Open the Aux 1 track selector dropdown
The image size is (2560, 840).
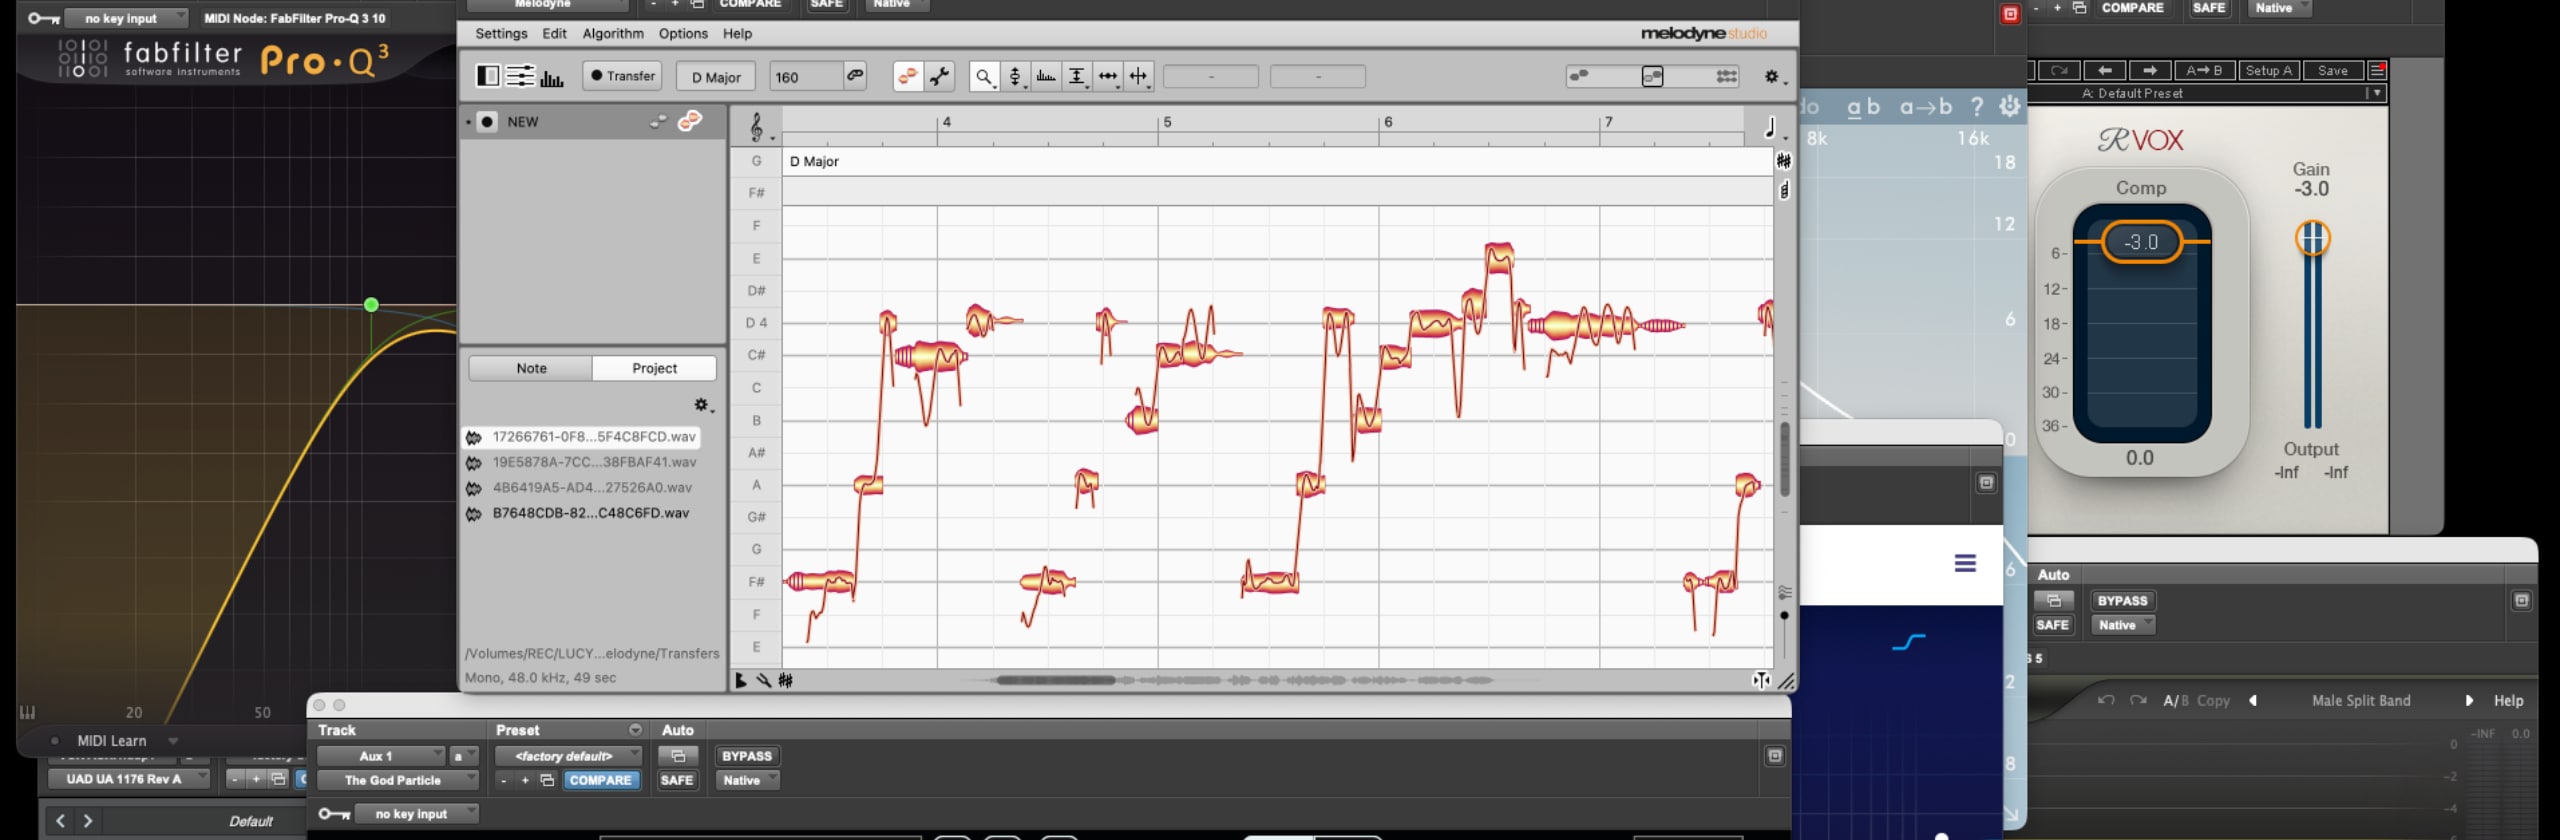[381, 756]
